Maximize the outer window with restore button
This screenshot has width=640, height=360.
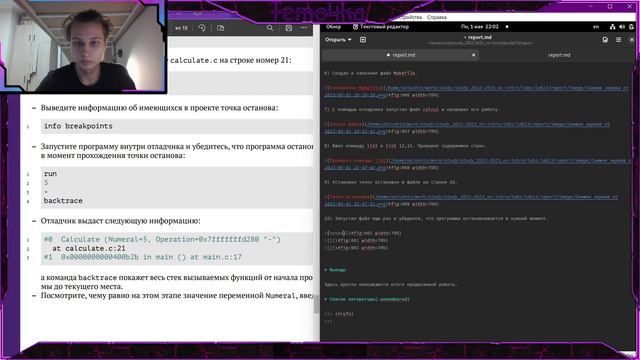[610, 6]
